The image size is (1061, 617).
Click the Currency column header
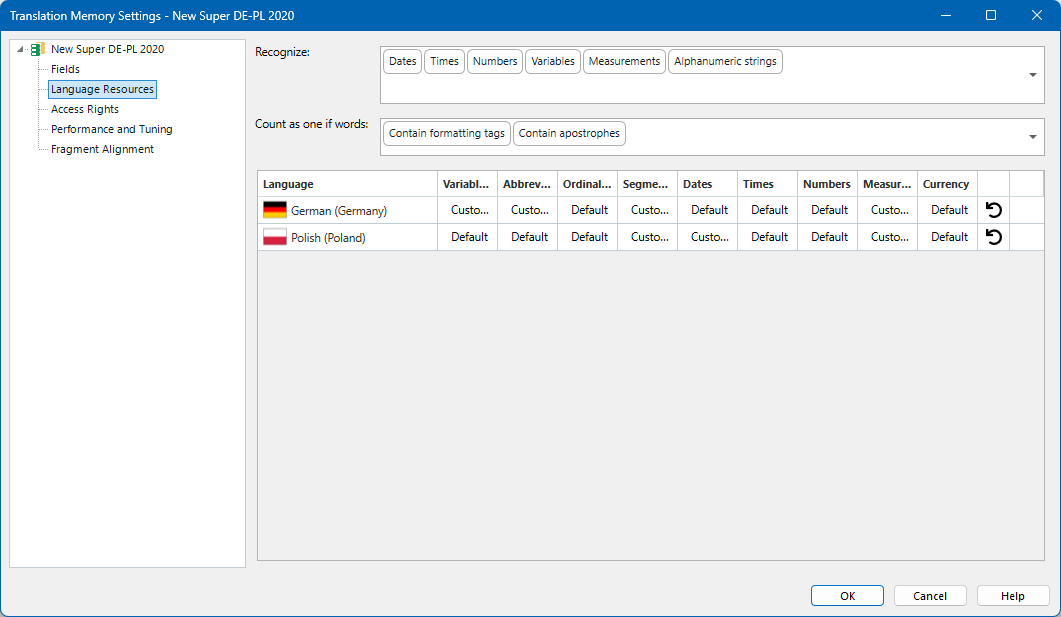[x=947, y=184]
